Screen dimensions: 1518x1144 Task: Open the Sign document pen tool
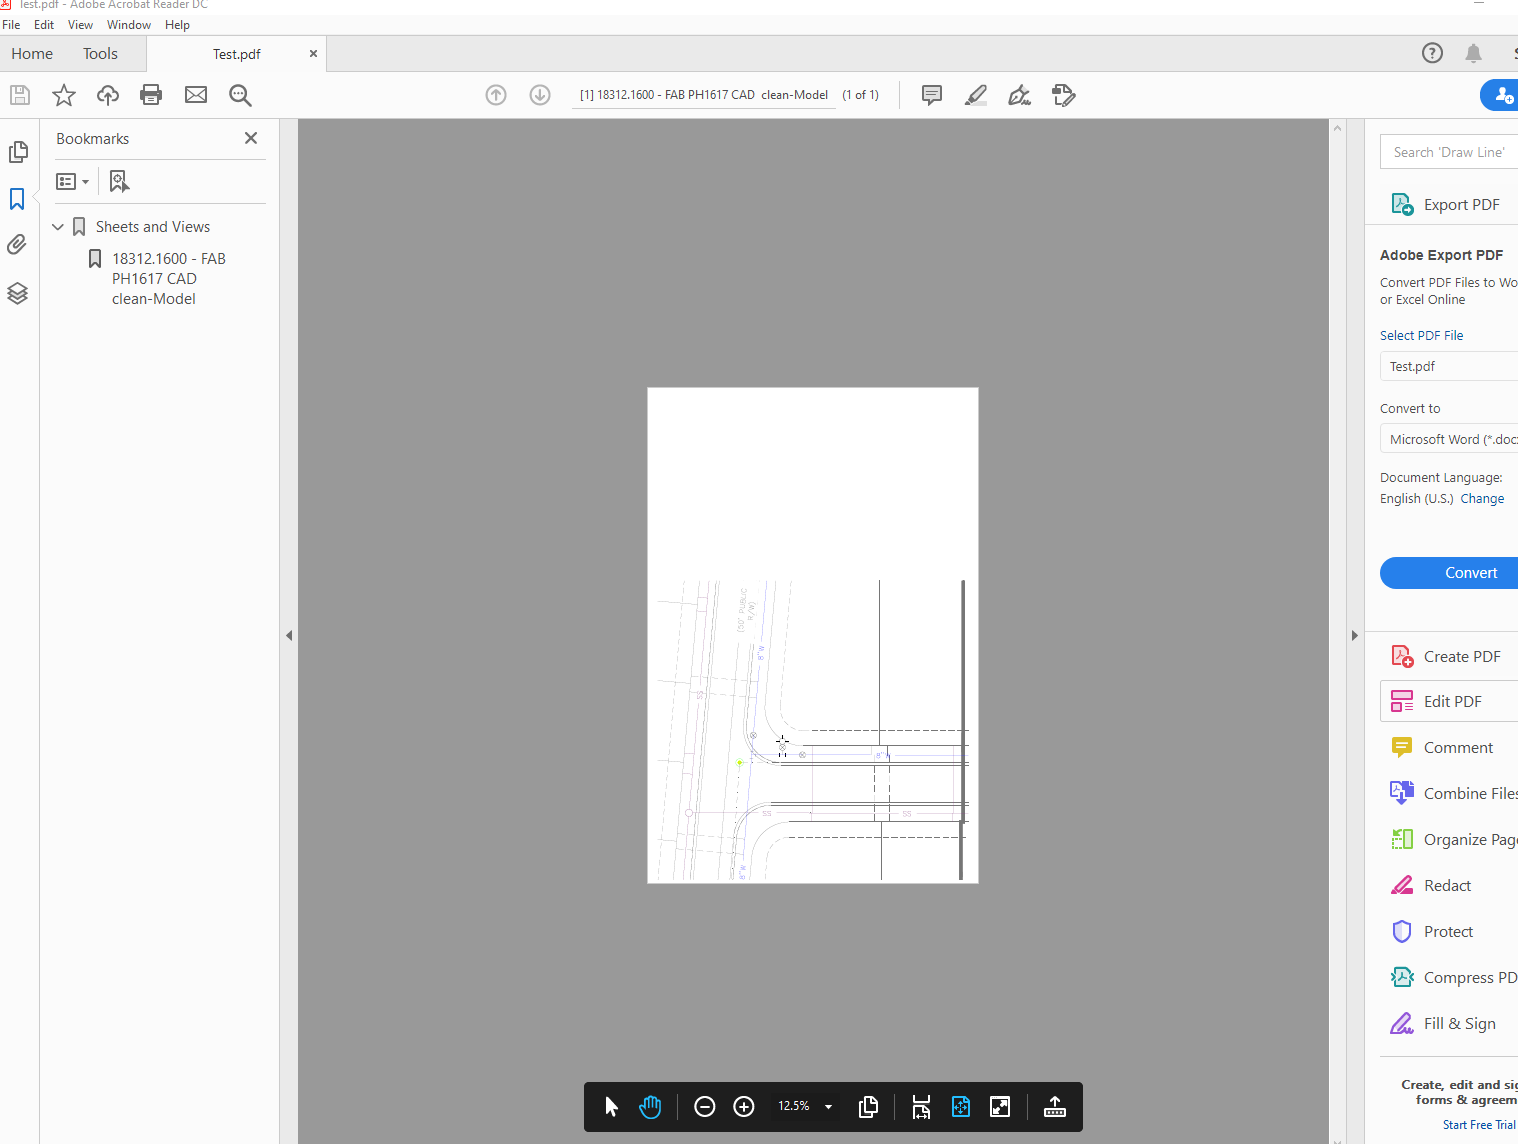coord(1020,95)
